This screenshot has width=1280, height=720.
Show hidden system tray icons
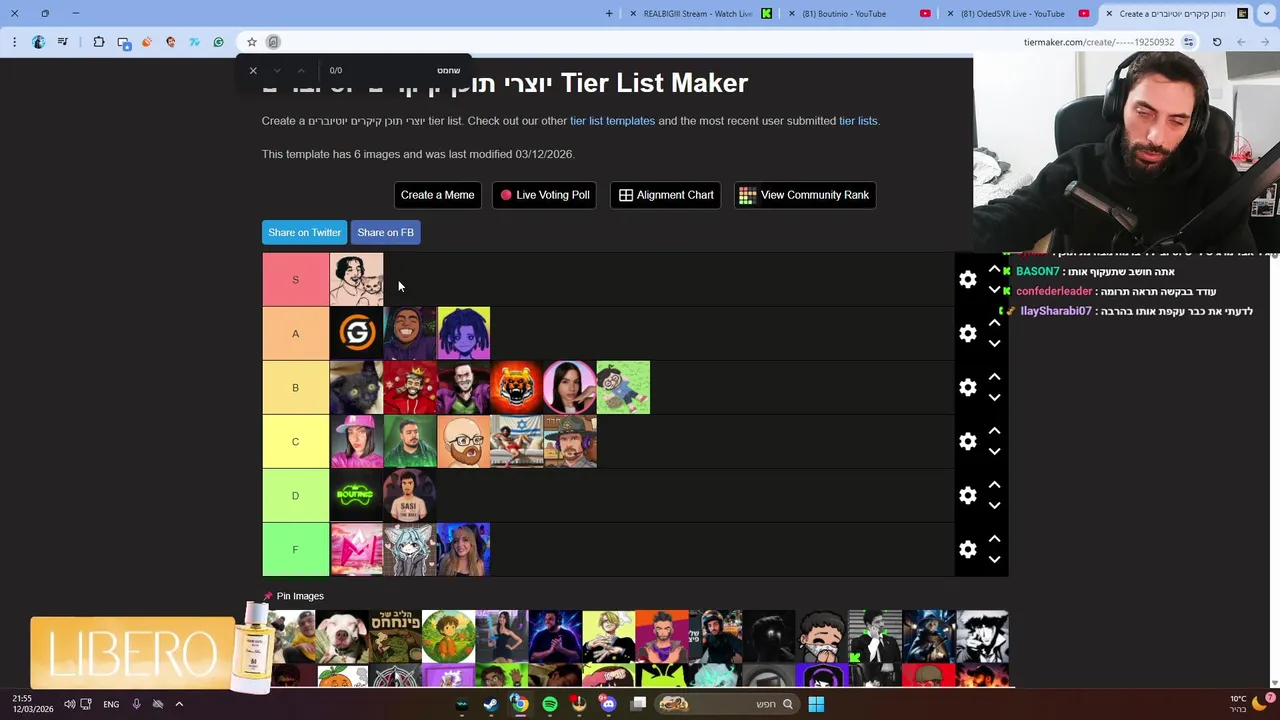click(179, 704)
